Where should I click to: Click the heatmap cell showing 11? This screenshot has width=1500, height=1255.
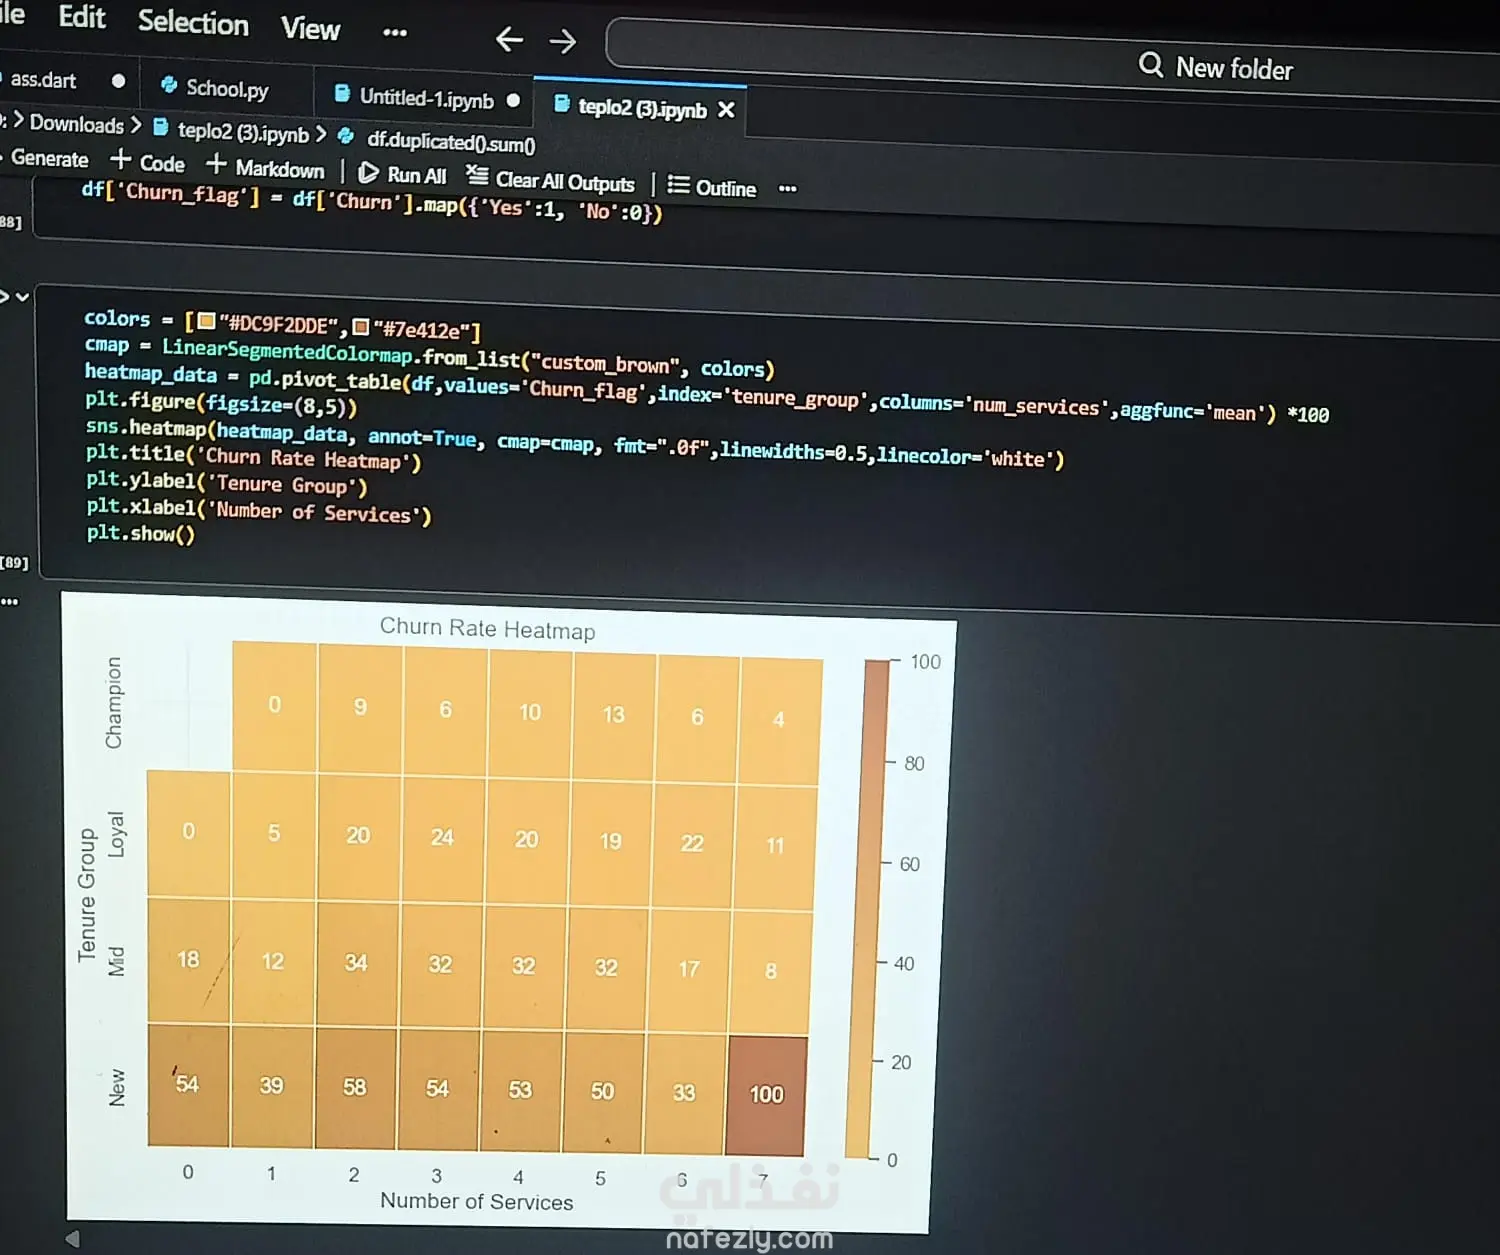pos(775,846)
